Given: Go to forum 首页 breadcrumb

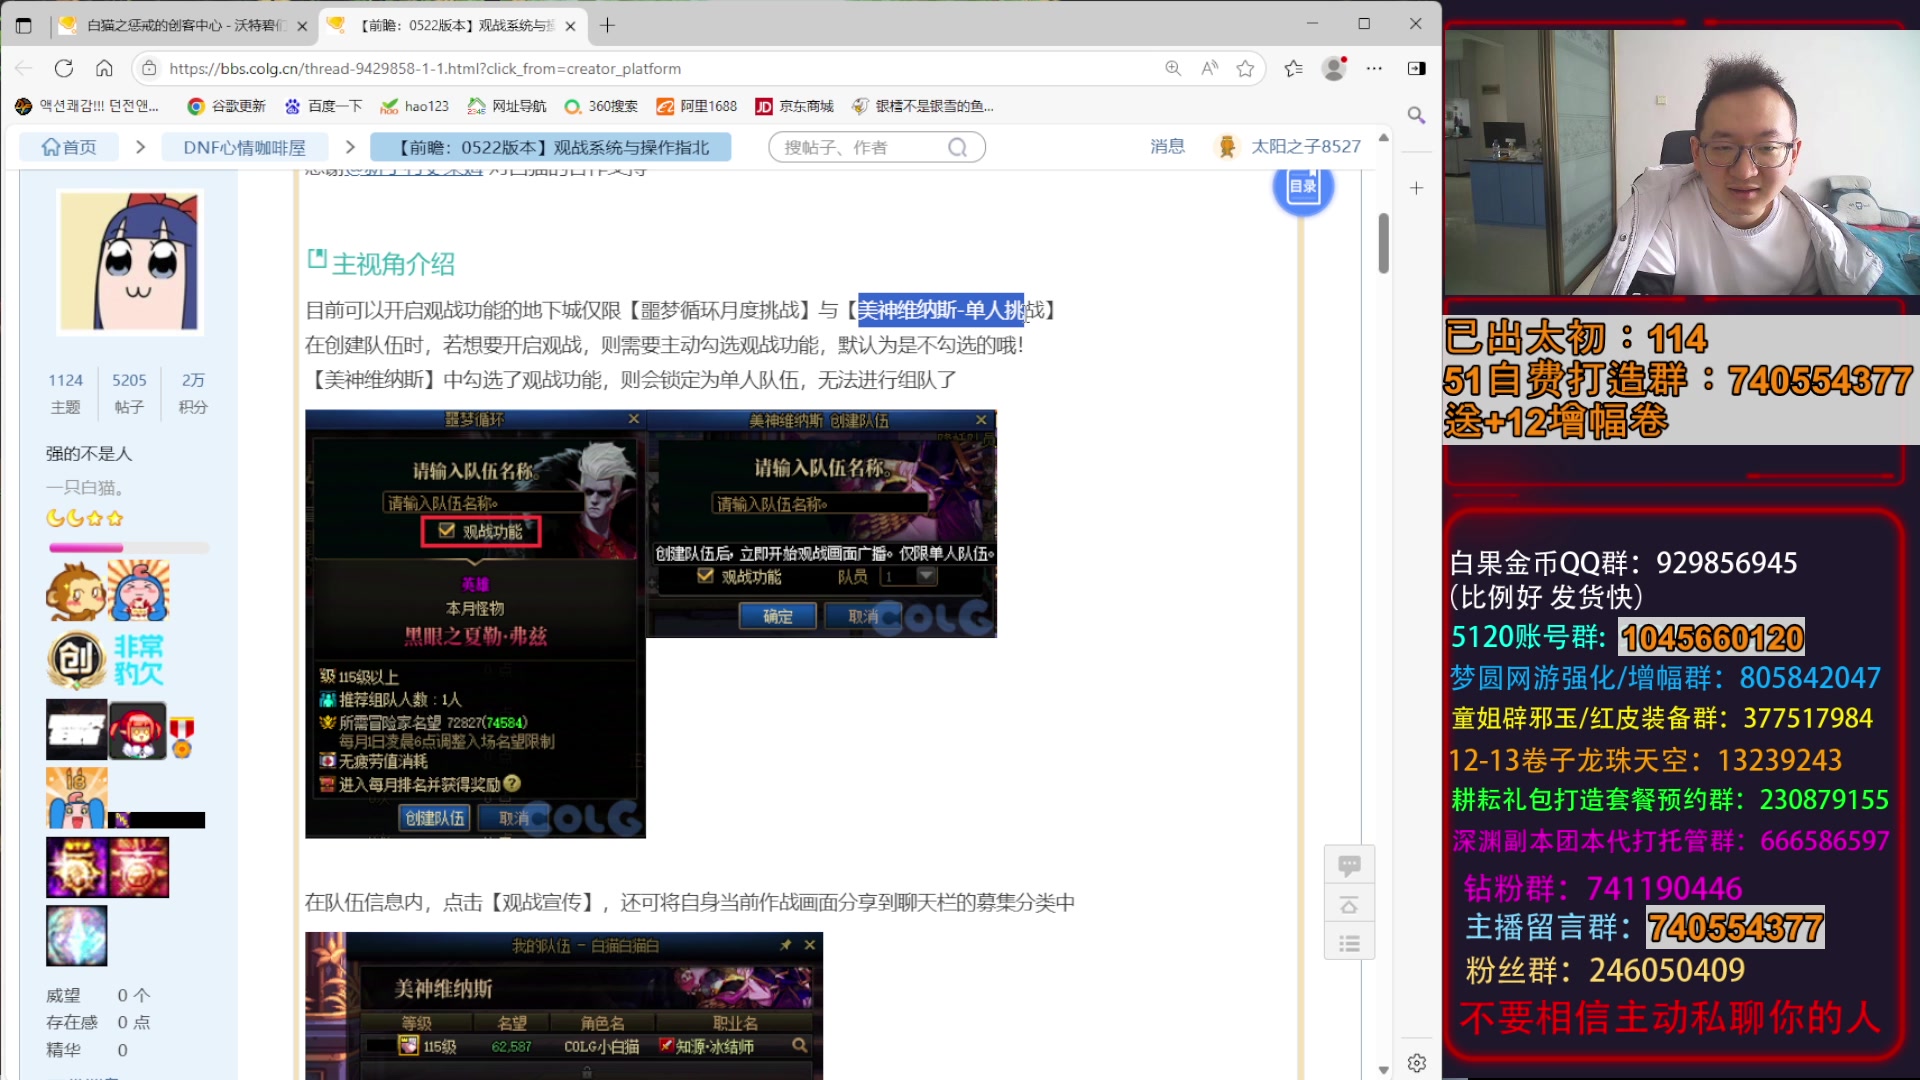Looking at the screenshot, I should coord(69,147).
